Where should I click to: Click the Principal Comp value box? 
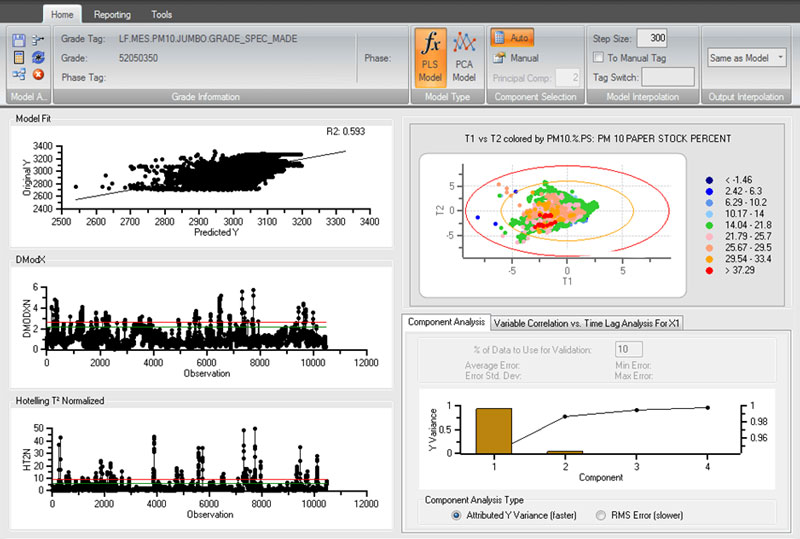tap(568, 78)
